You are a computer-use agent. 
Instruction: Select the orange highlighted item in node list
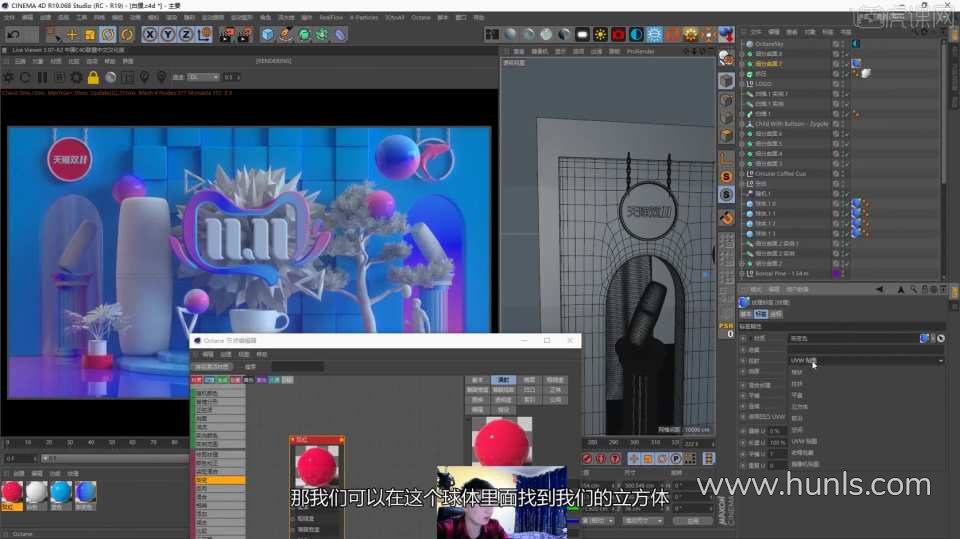tap(220, 480)
